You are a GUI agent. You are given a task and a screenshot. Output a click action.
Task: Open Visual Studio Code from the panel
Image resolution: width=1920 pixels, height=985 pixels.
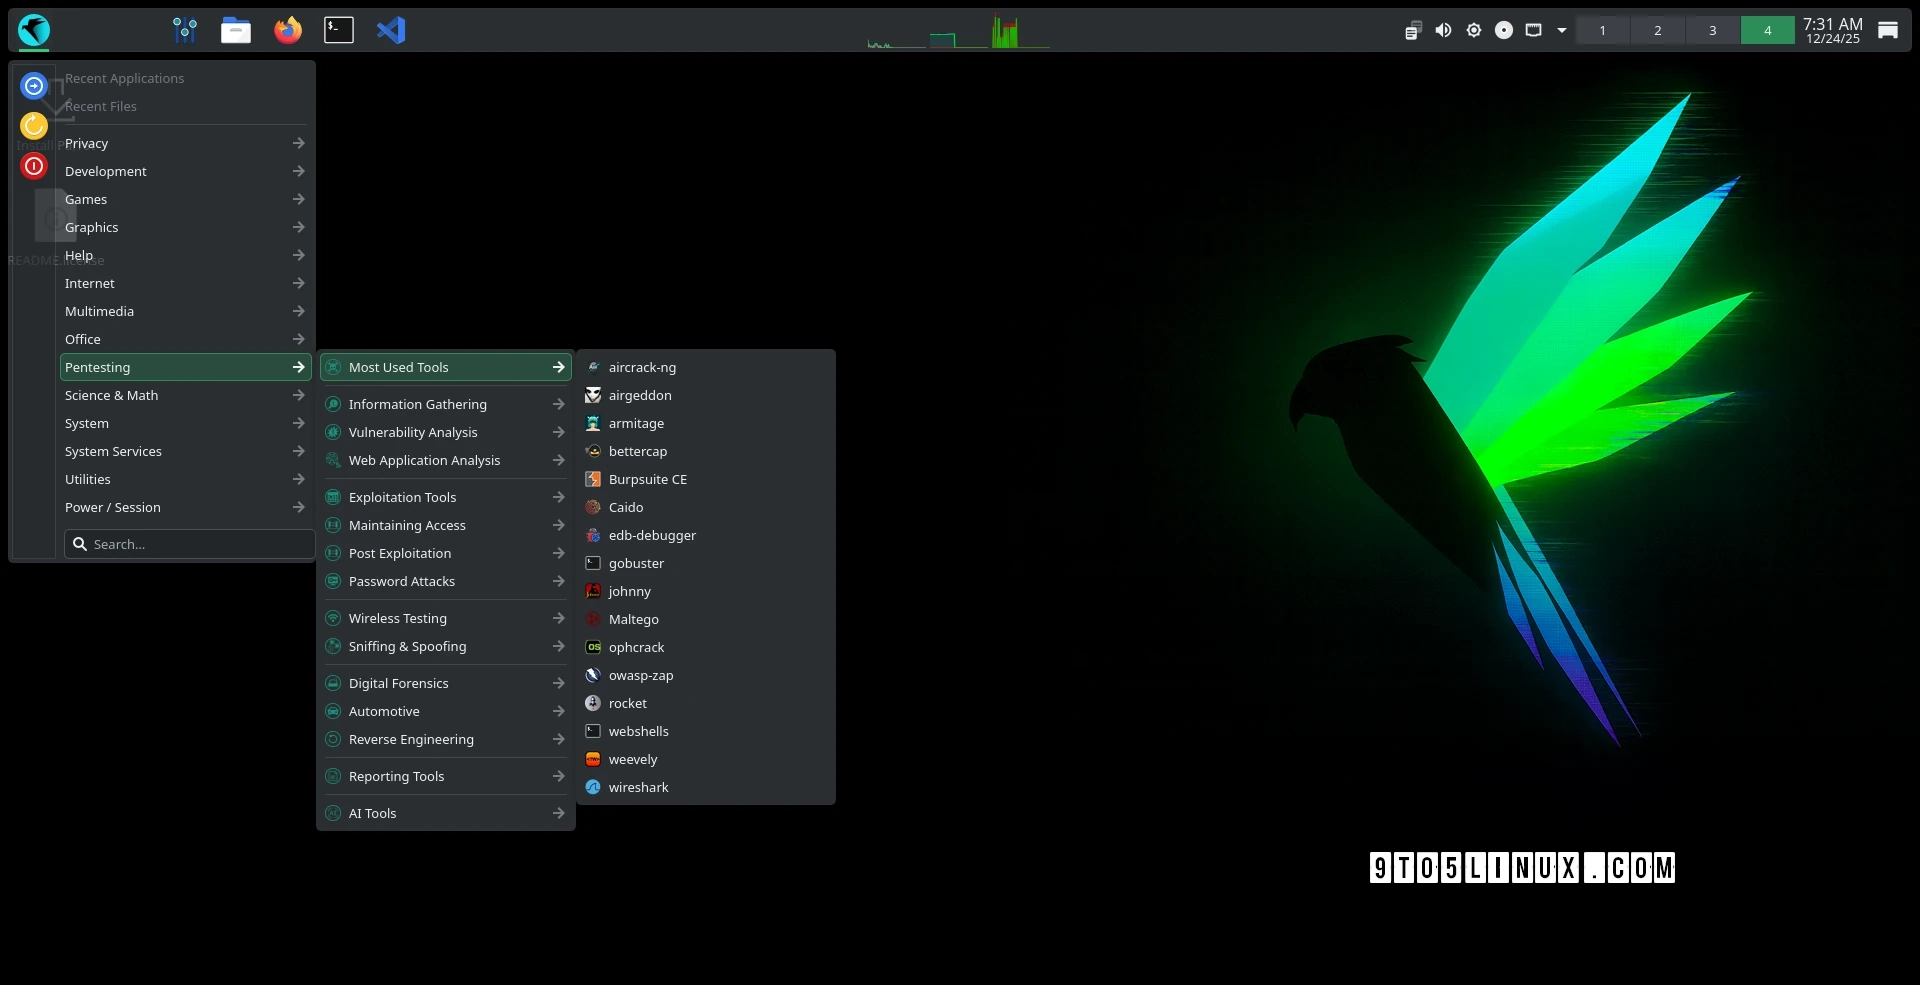pyautogui.click(x=391, y=30)
